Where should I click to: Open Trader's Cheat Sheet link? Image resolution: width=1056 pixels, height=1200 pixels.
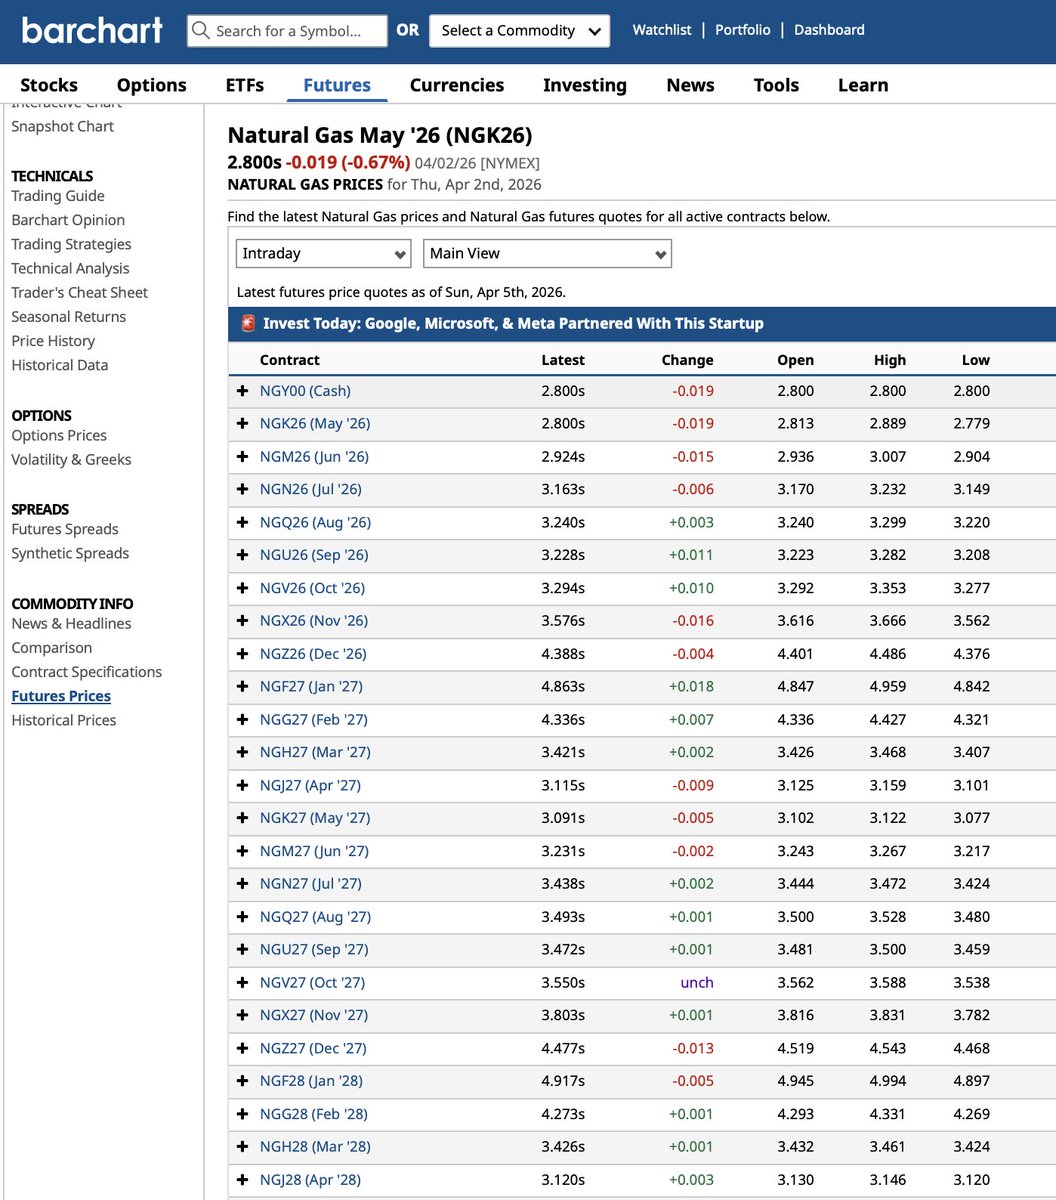click(79, 292)
